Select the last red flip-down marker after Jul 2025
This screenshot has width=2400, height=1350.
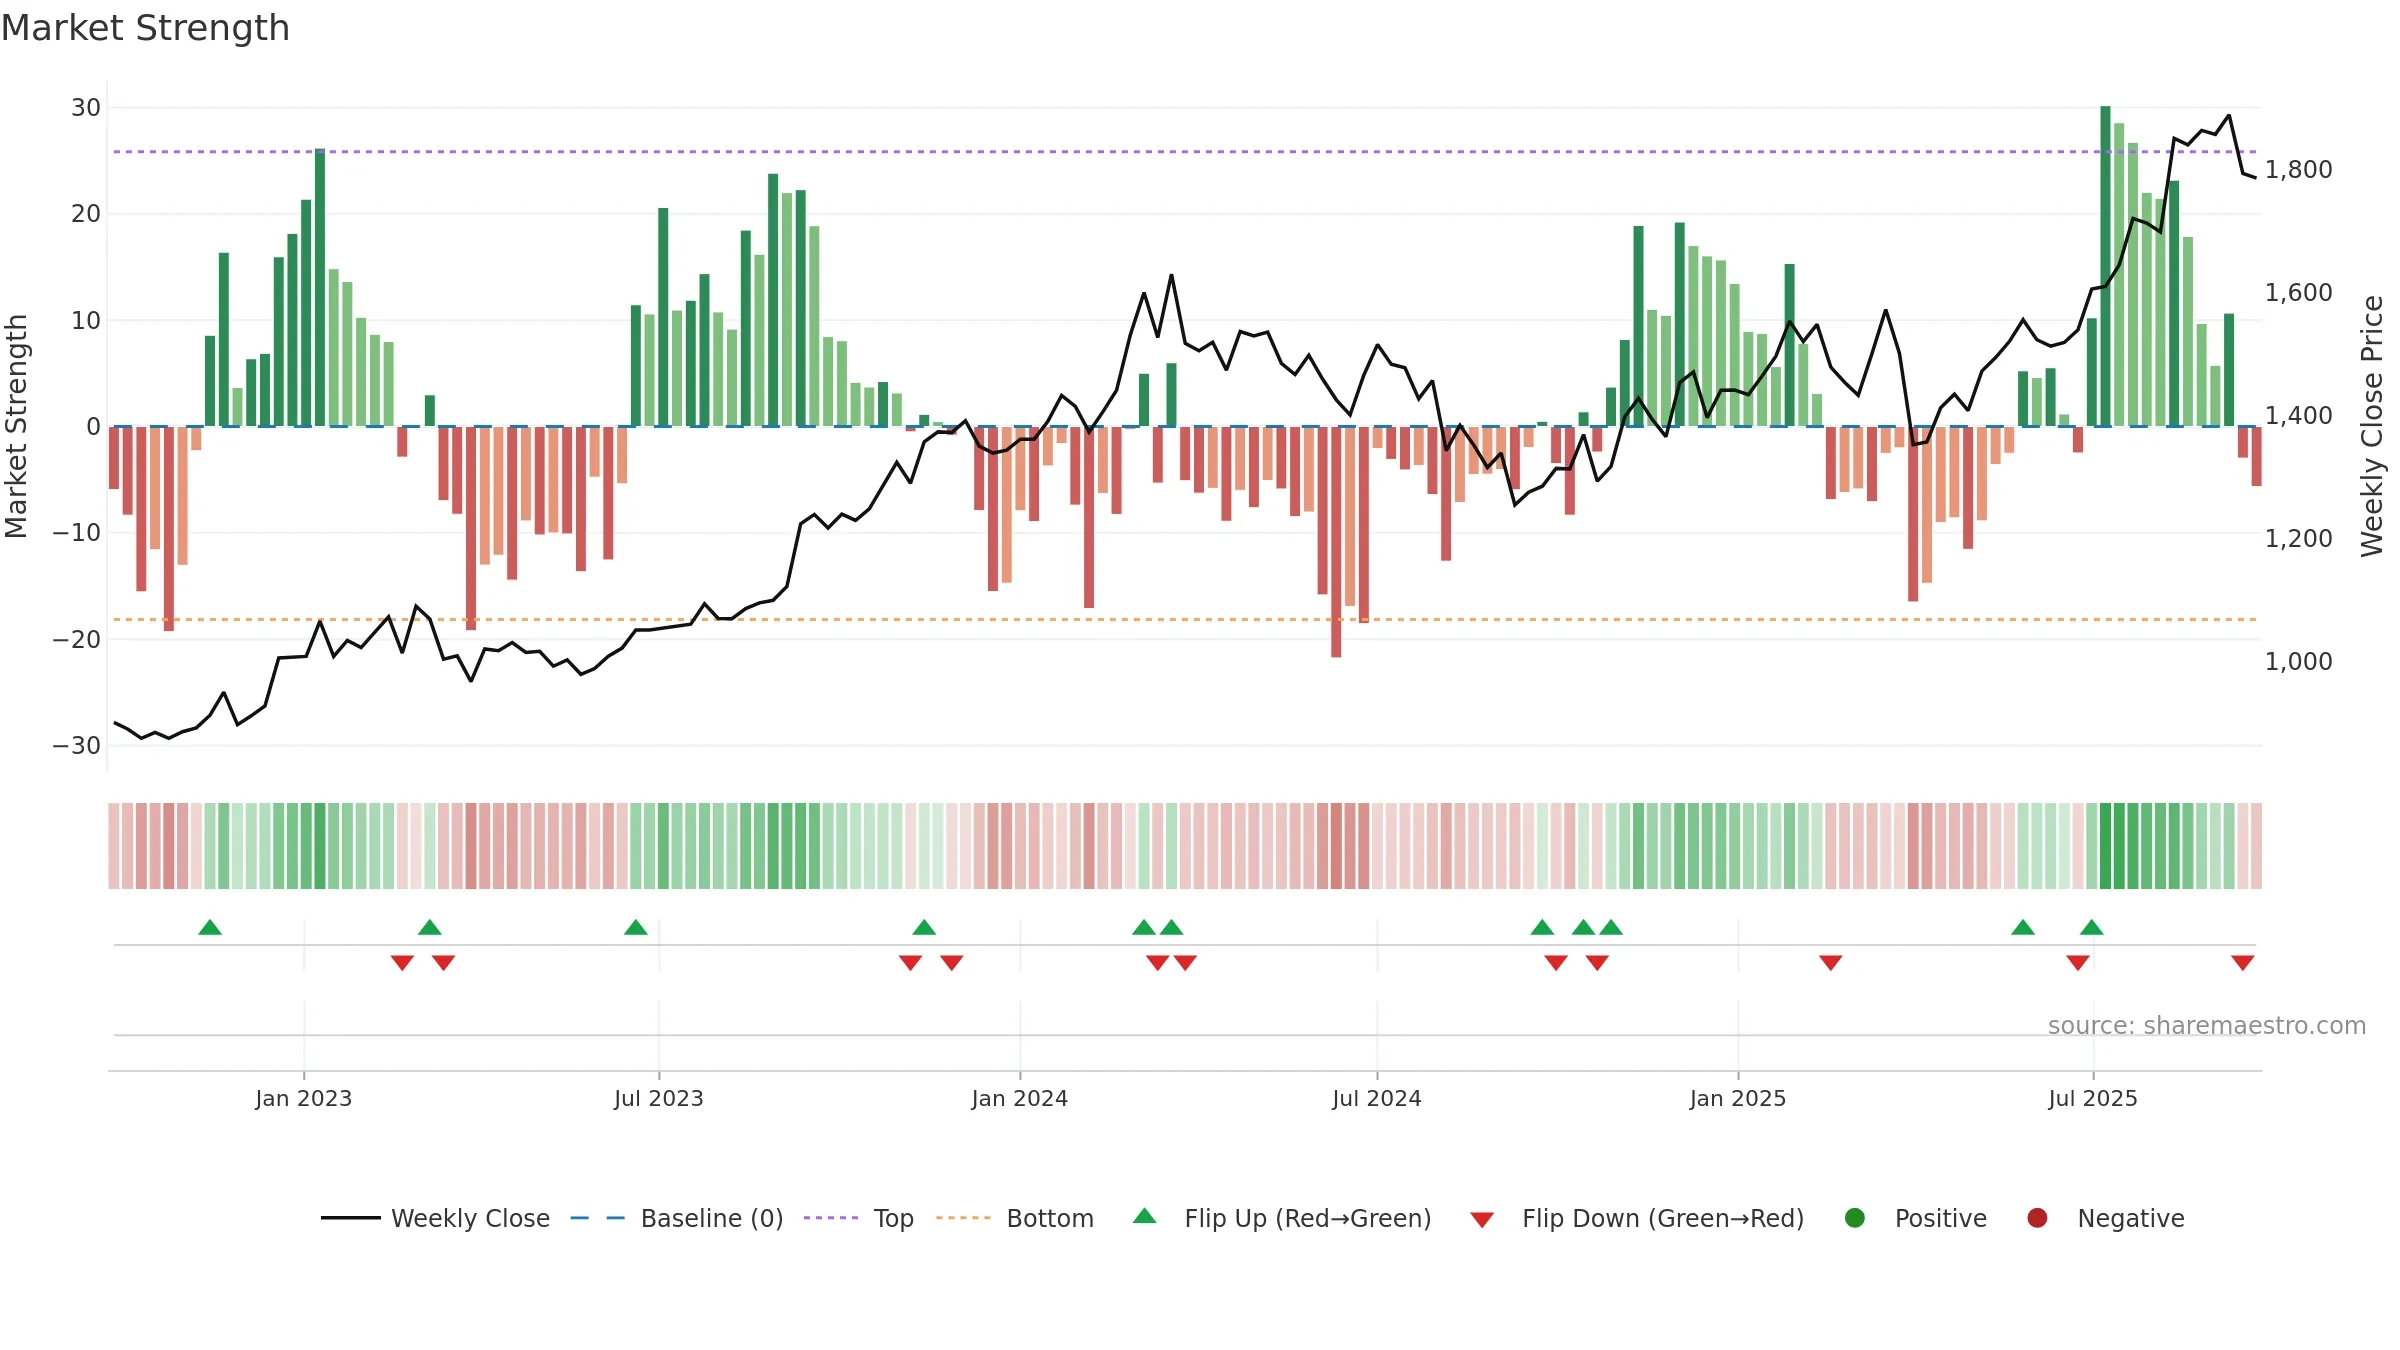click(x=2243, y=963)
